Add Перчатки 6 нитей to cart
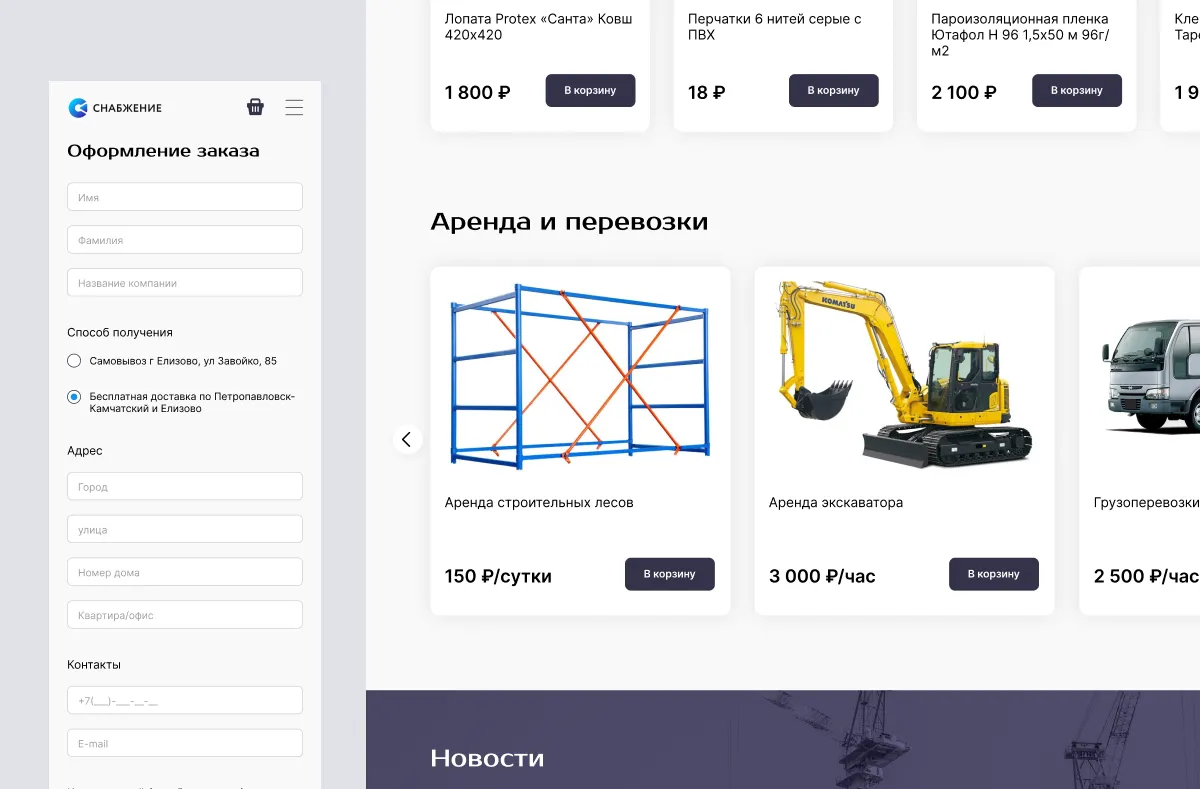Image resolution: width=1200 pixels, height=789 pixels. [833, 90]
